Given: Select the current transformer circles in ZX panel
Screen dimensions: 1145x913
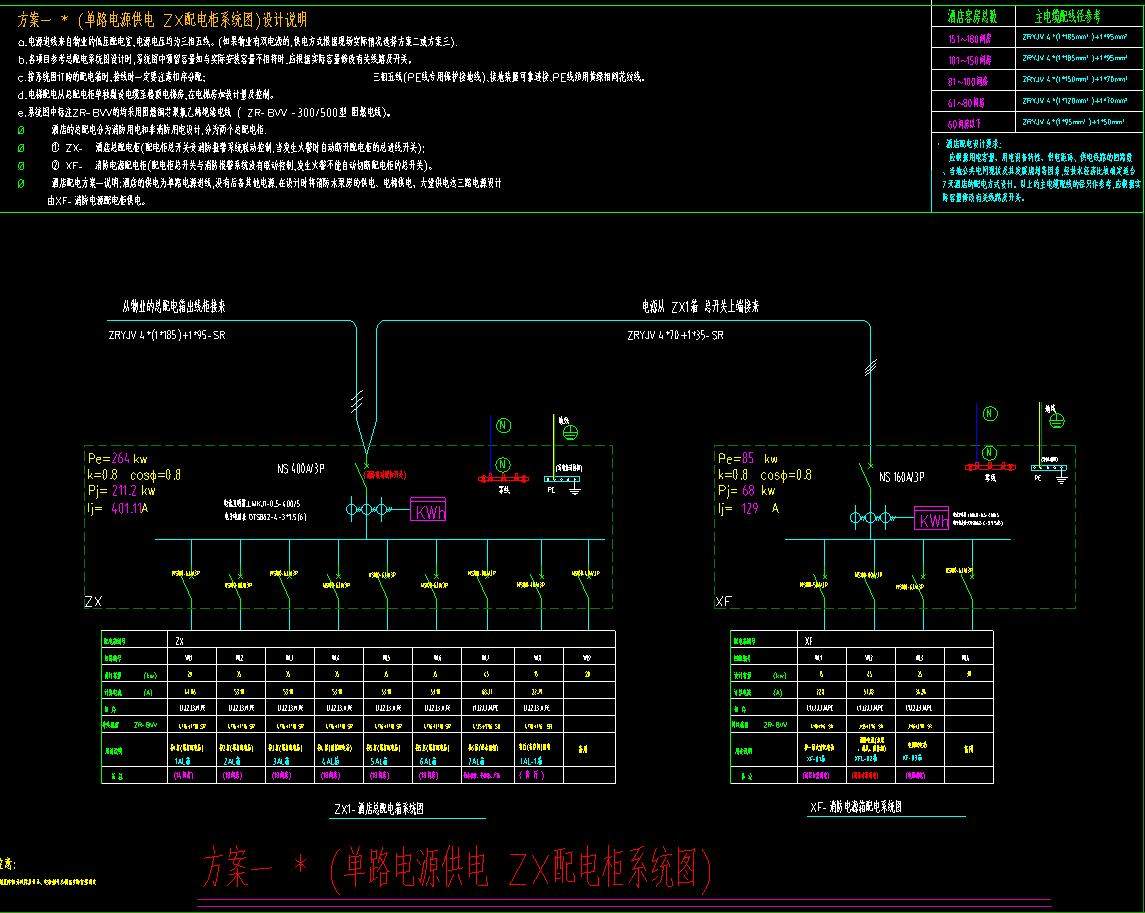Looking at the screenshot, I should point(366,511).
